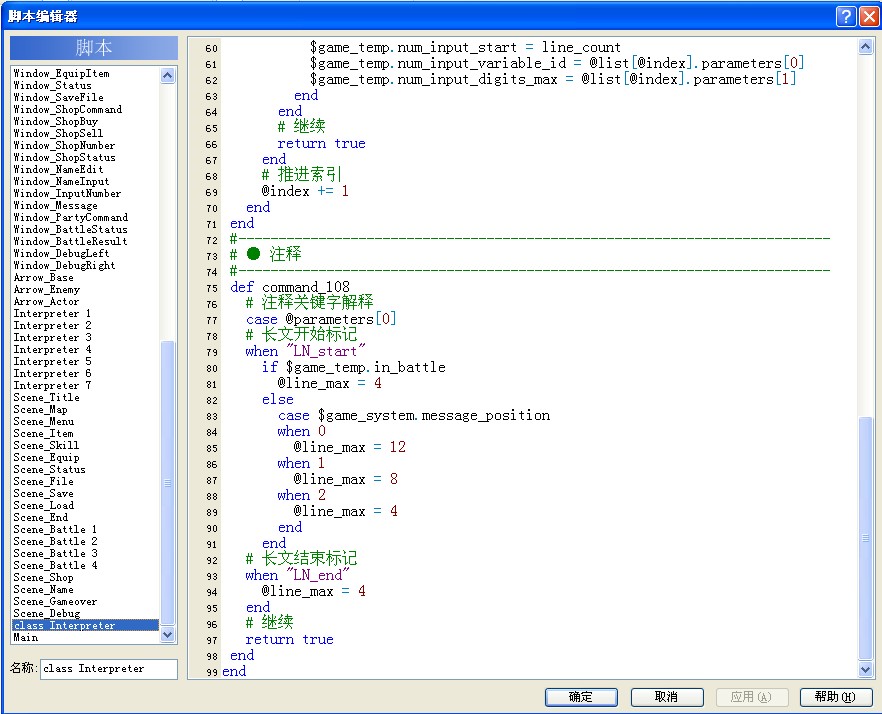
Task: Click the '@index += 1' code line
Action: (x=305, y=191)
